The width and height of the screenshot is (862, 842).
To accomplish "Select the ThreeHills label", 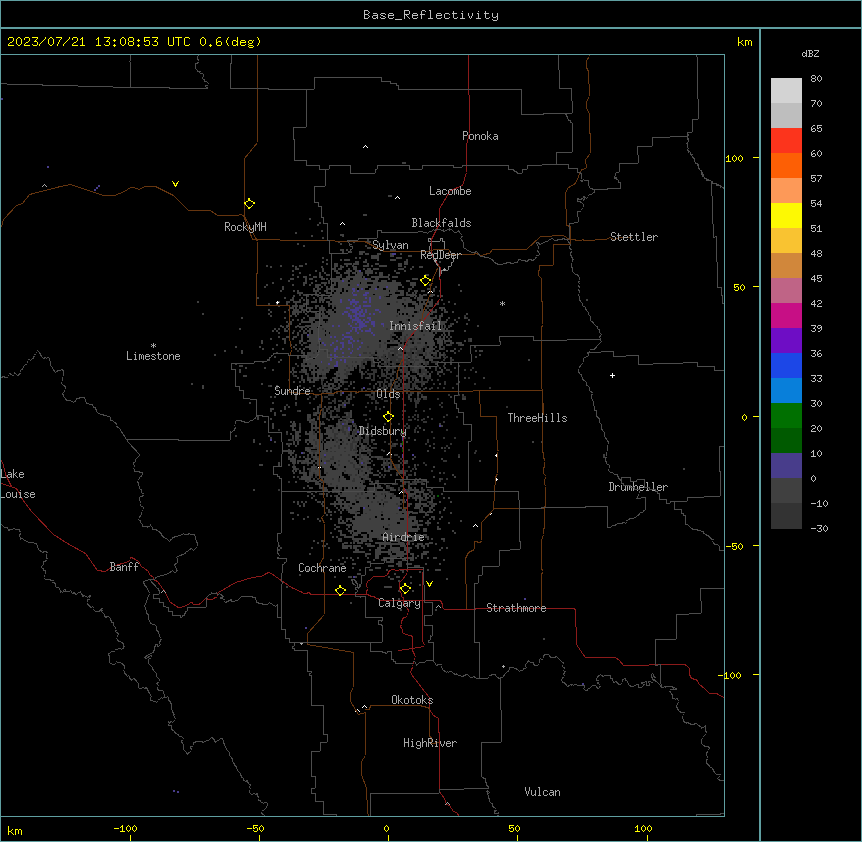I will click(537, 418).
